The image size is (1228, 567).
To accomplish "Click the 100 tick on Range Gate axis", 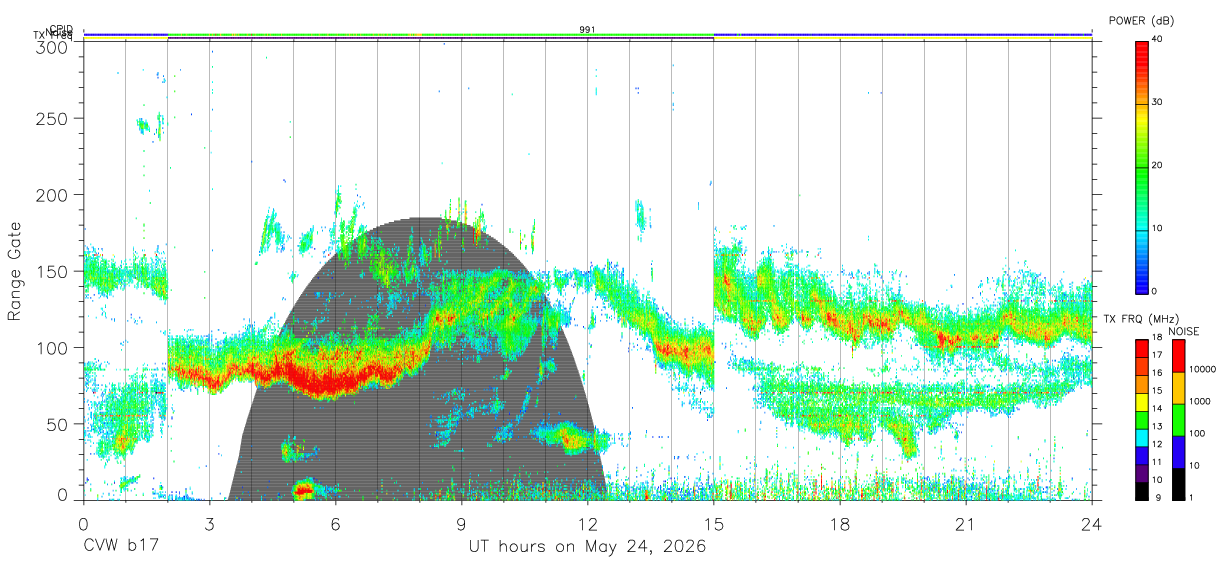I will (x=51, y=347).
